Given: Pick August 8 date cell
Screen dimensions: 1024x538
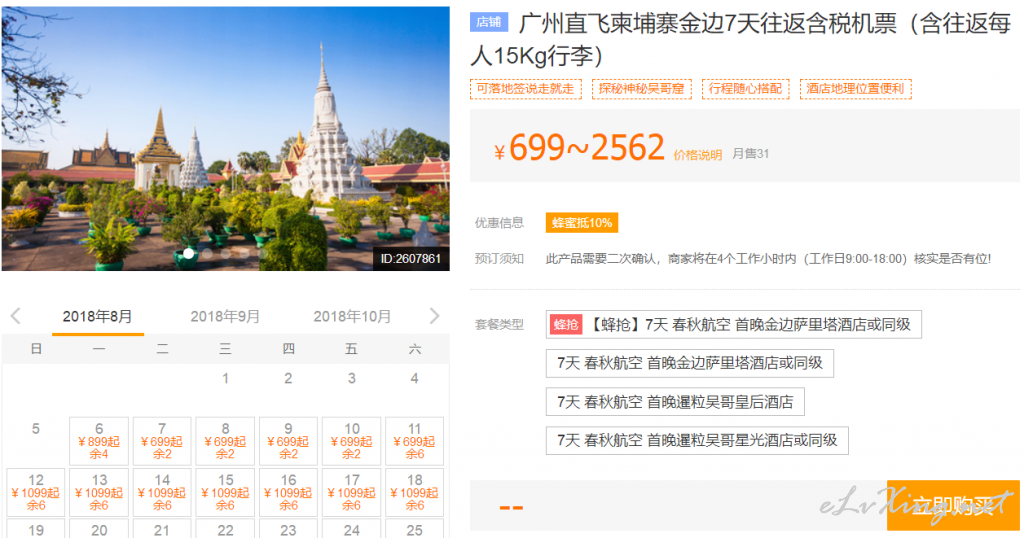Looking at the screenshot, I should [x=225, y=441].
